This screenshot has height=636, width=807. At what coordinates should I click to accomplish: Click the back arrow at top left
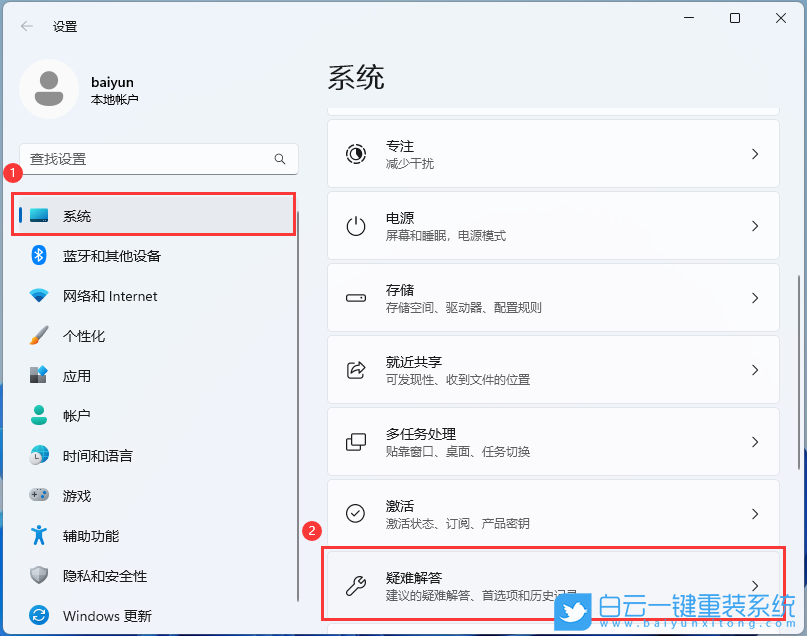click(26, 27)
